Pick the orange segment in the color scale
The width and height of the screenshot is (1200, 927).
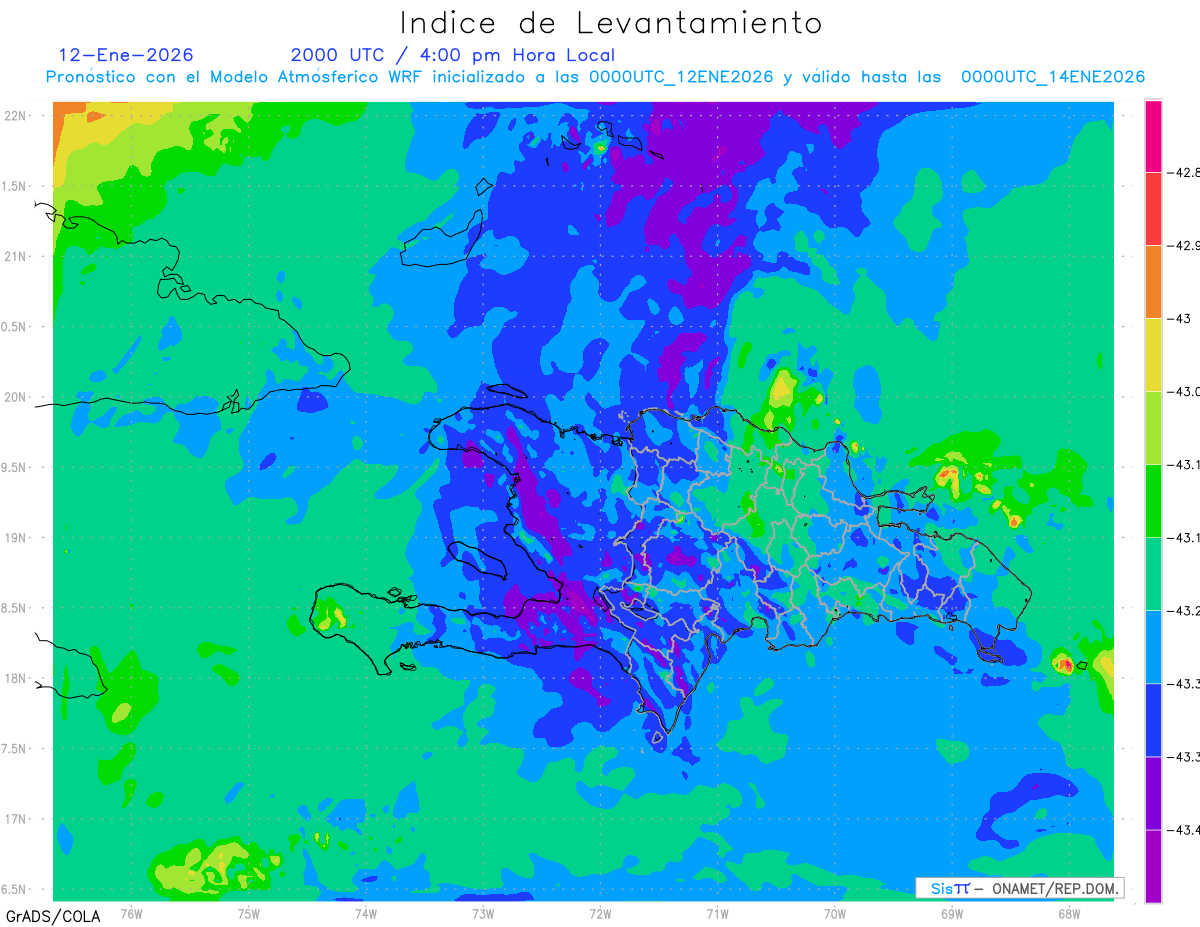tap(1153, 282)
